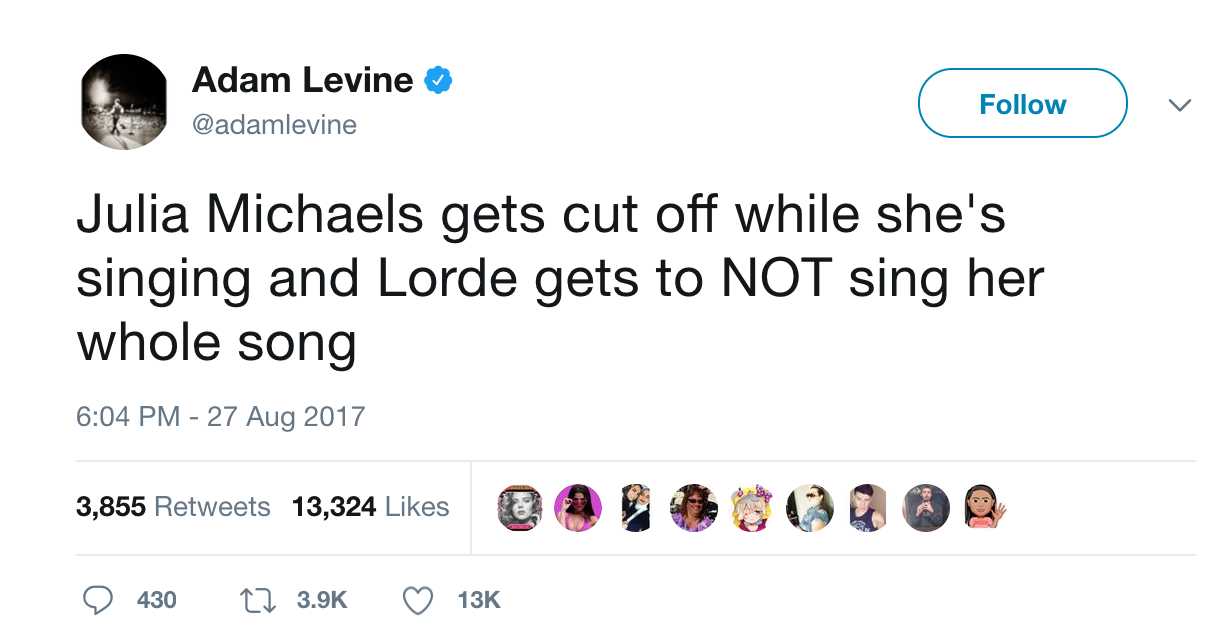1220x634 pixels.
Task: Click the liker avatar with magenta background
Action: (578, 508)
